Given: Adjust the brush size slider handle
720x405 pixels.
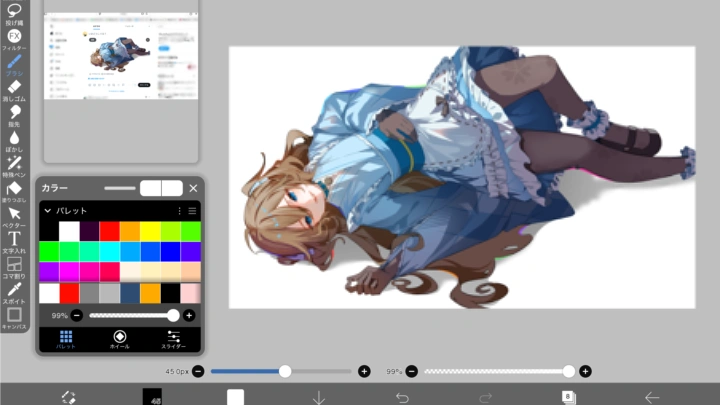Looking at the screenshot, I should pos(285,371).
